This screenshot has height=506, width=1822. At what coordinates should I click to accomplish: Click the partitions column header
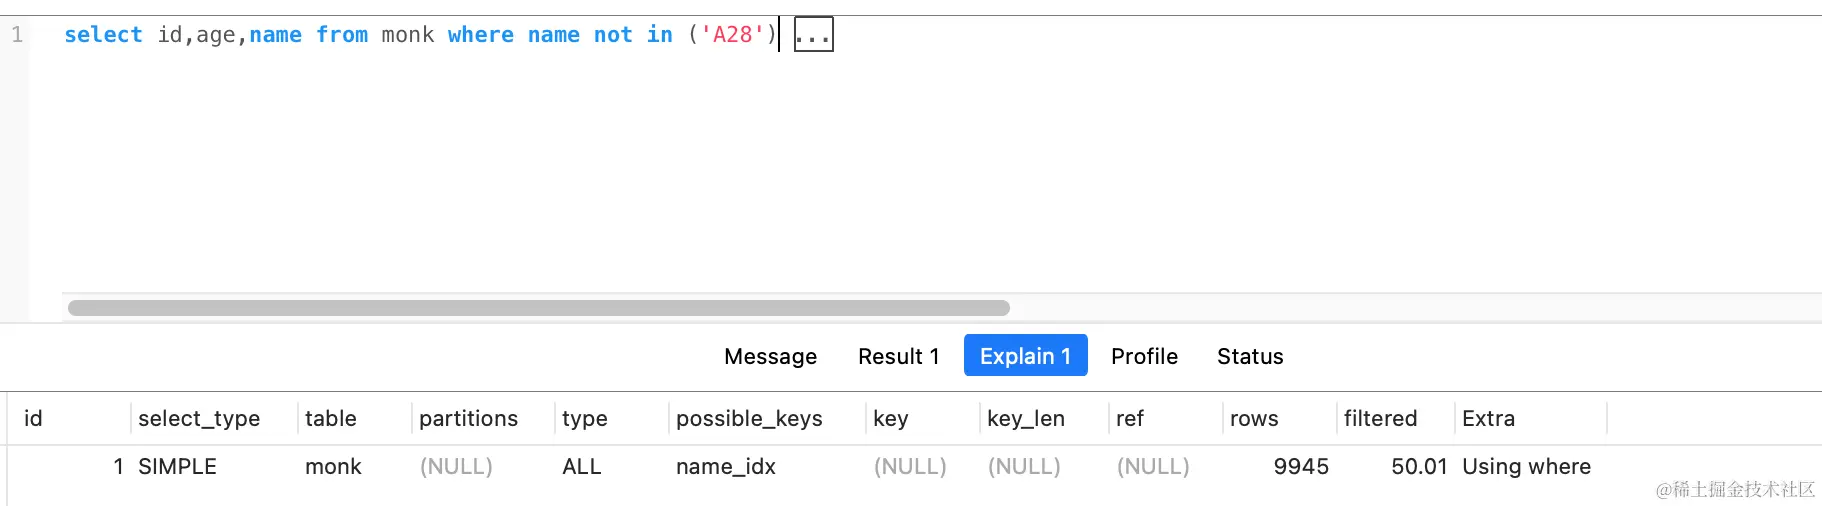[x=468, y=418]
